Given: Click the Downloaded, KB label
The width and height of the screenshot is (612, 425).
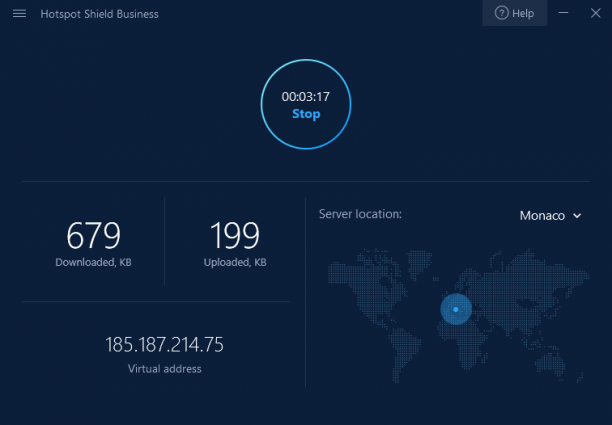Looking at the screenshot, I should point(93,262).
